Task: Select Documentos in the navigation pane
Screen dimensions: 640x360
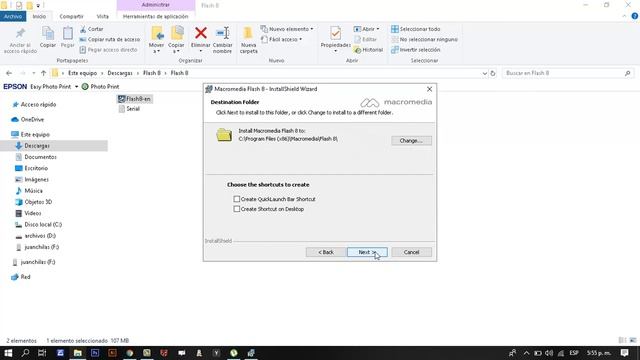Action: 36,157
